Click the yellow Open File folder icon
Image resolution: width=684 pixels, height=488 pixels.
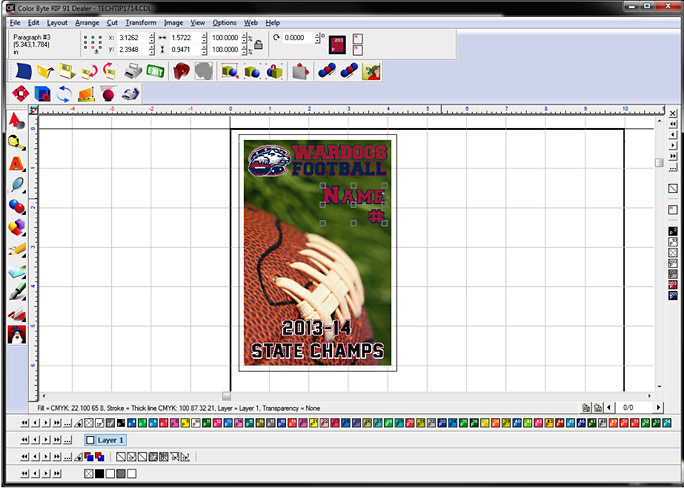[x=45, y=71]
